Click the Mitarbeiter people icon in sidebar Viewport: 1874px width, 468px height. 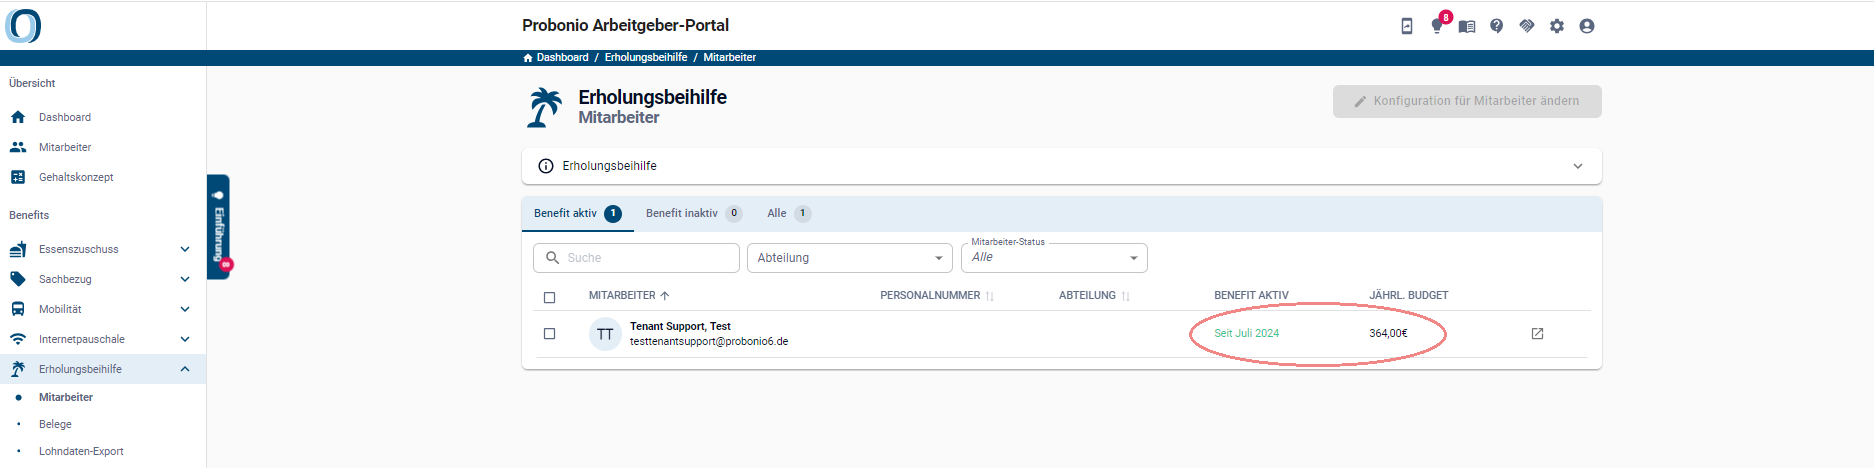coord(18,147)
